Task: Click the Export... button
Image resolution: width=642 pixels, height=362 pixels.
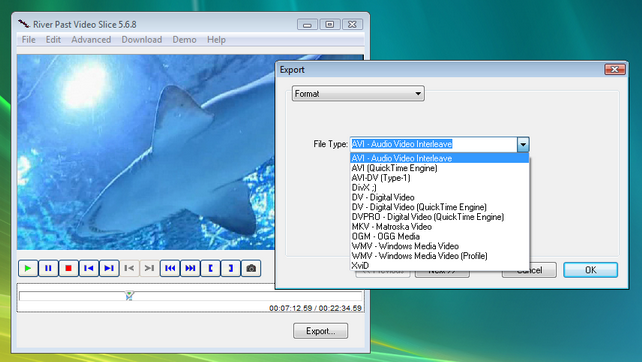Action: pos(321,331)
